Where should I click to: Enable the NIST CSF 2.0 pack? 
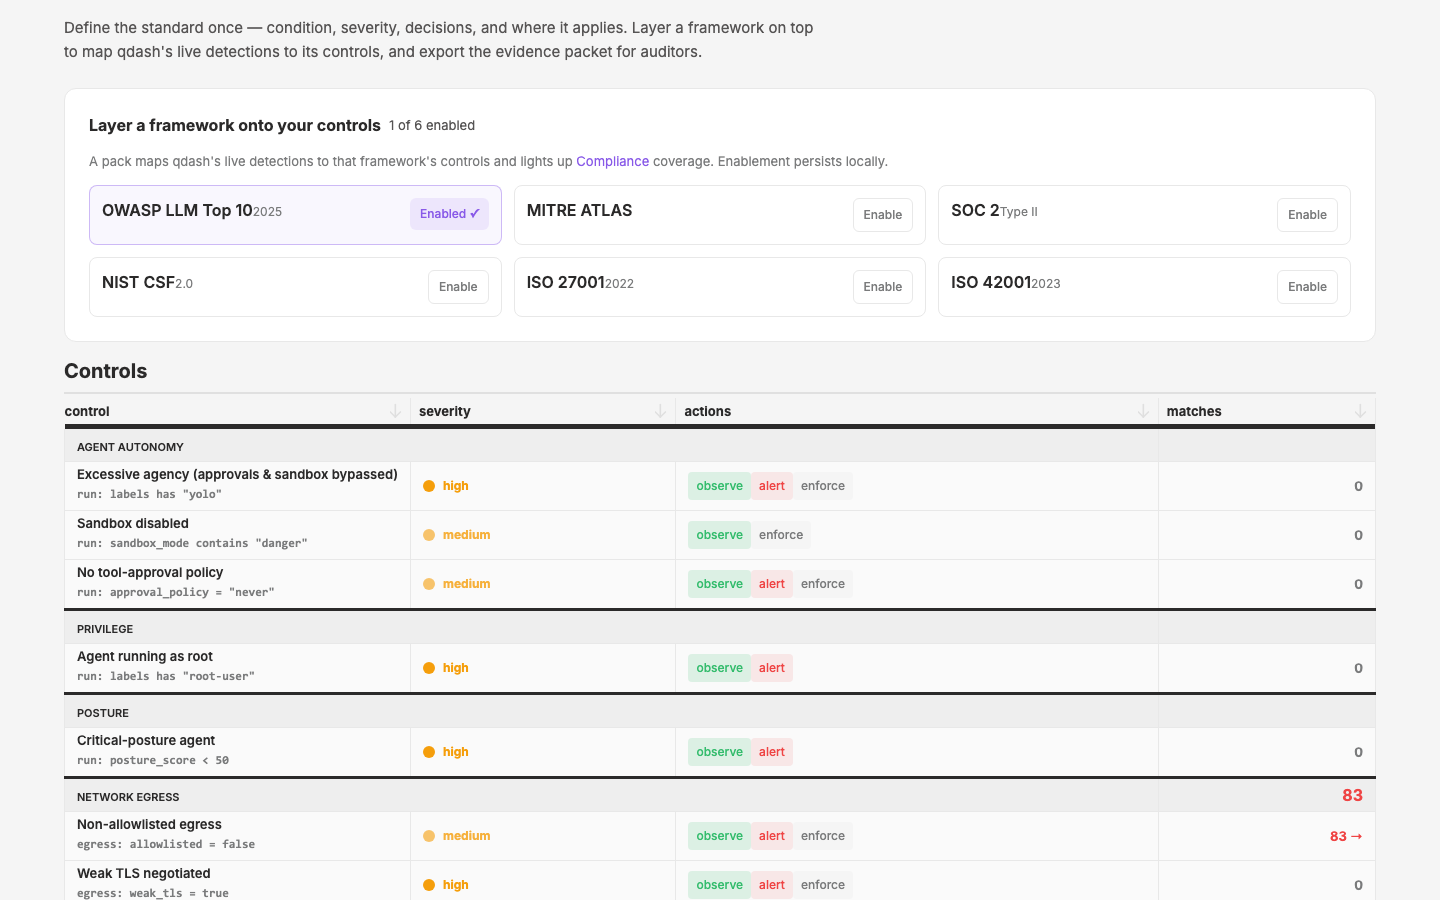[x=458, y=287]
